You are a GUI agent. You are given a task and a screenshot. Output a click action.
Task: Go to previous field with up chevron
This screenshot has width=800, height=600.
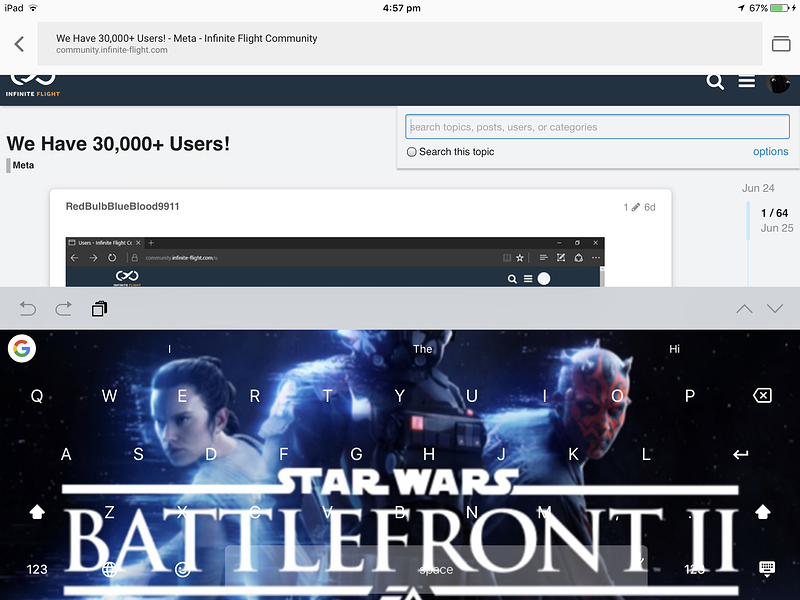point(744,309)
